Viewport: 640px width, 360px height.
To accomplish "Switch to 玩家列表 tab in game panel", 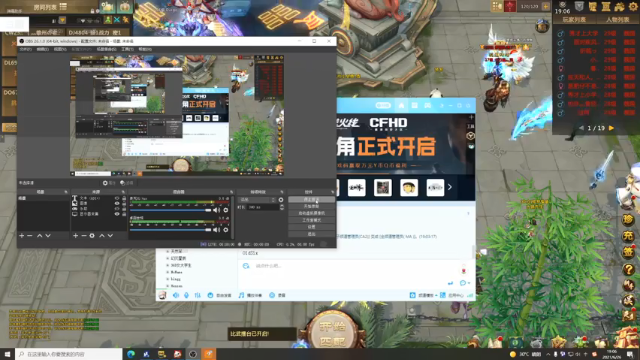I will pyautogui.click(x=574, y=20).
